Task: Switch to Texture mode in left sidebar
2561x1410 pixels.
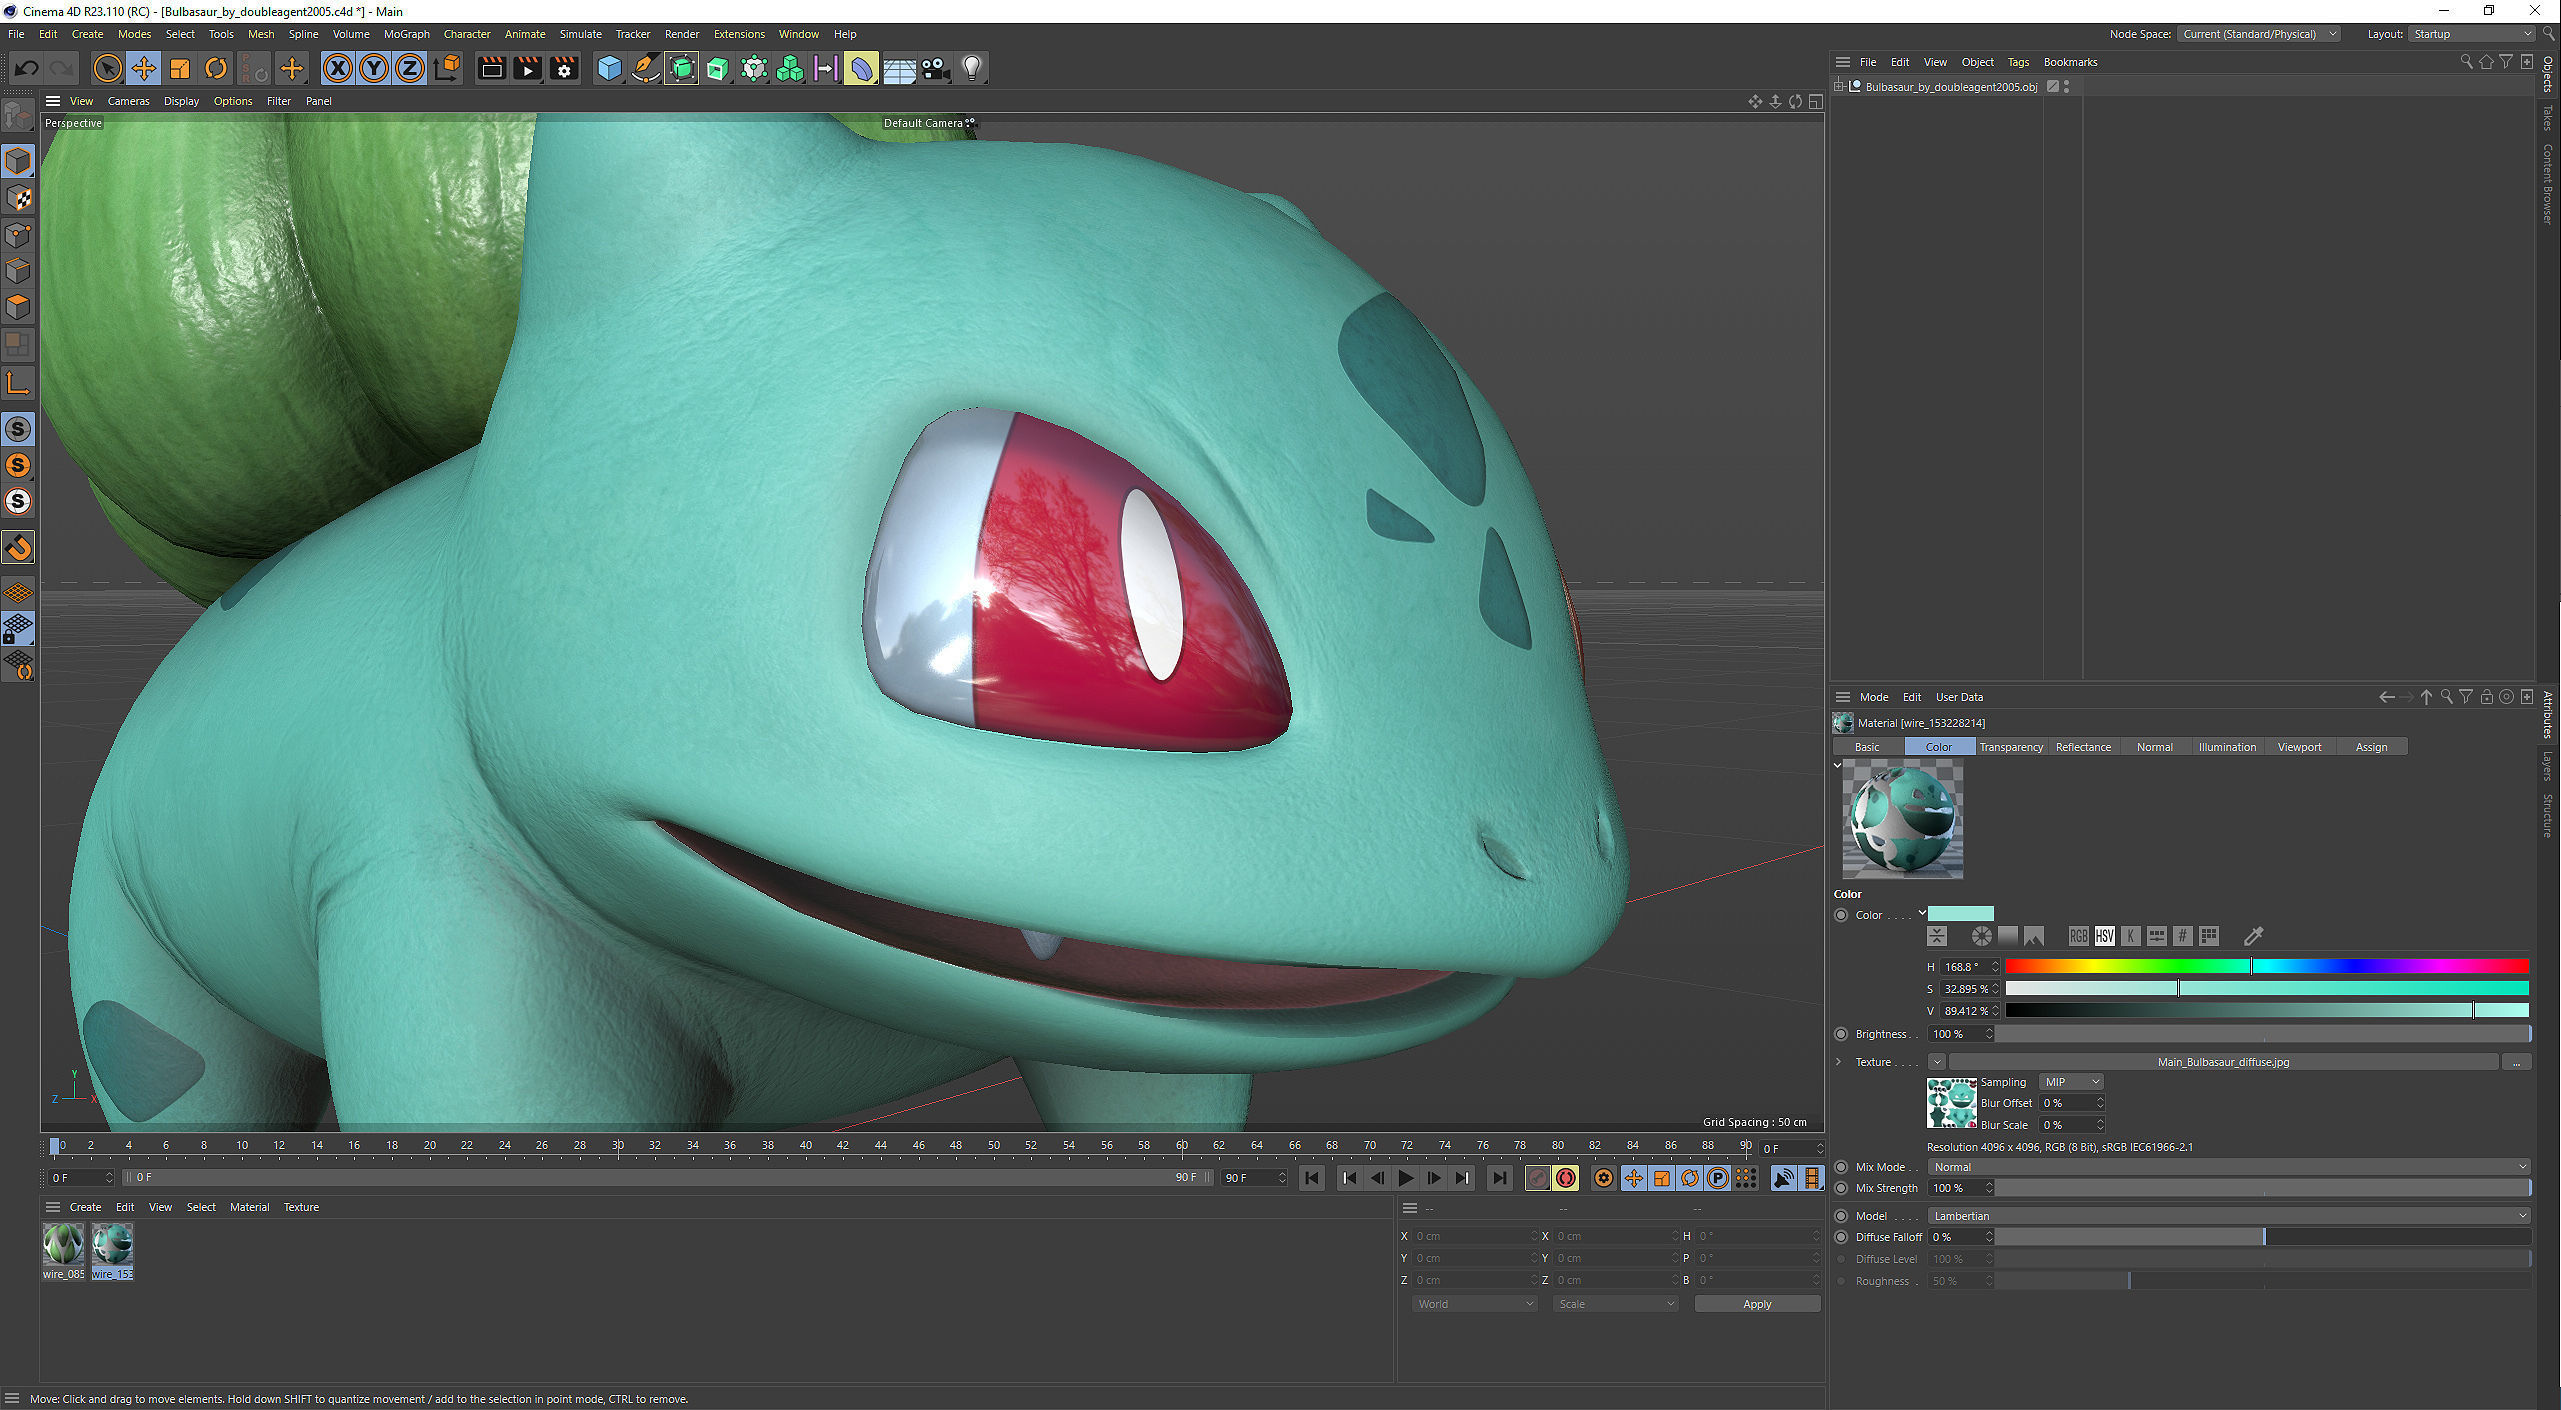Action: 19,198
